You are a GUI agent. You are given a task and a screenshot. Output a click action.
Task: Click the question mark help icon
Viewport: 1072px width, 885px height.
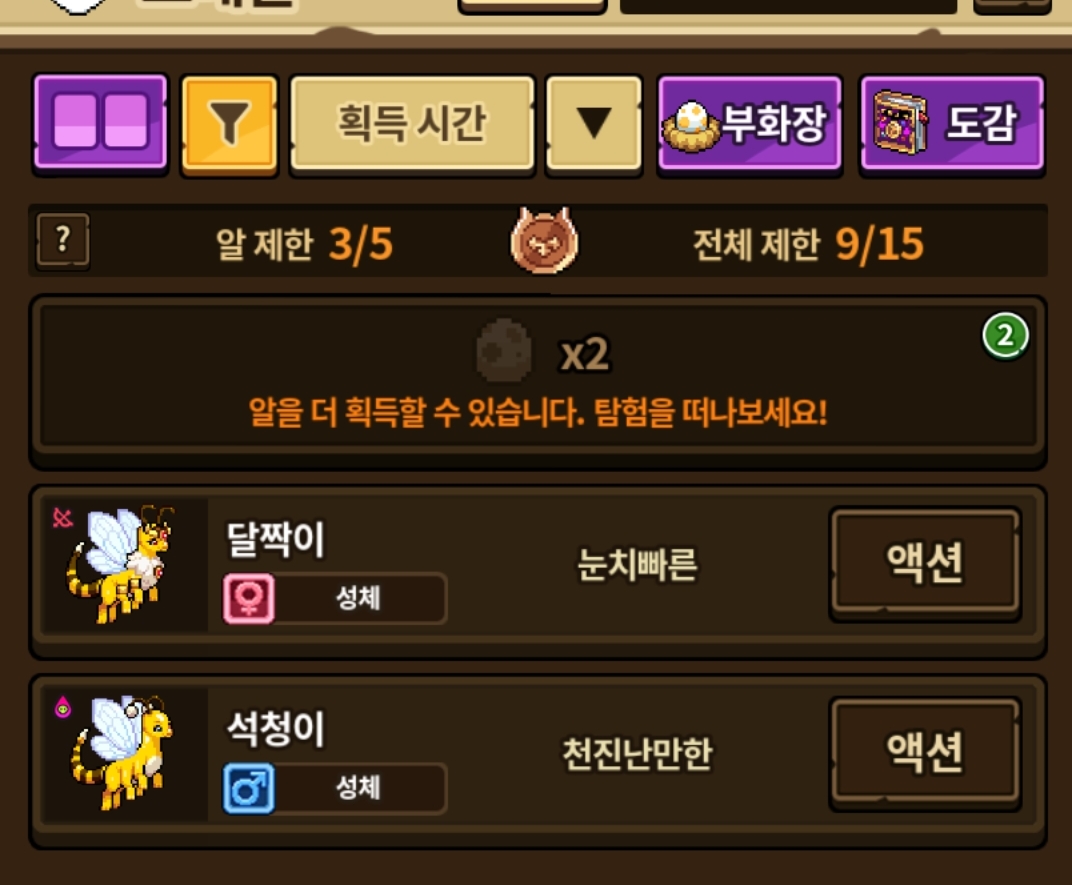(63, 240)
